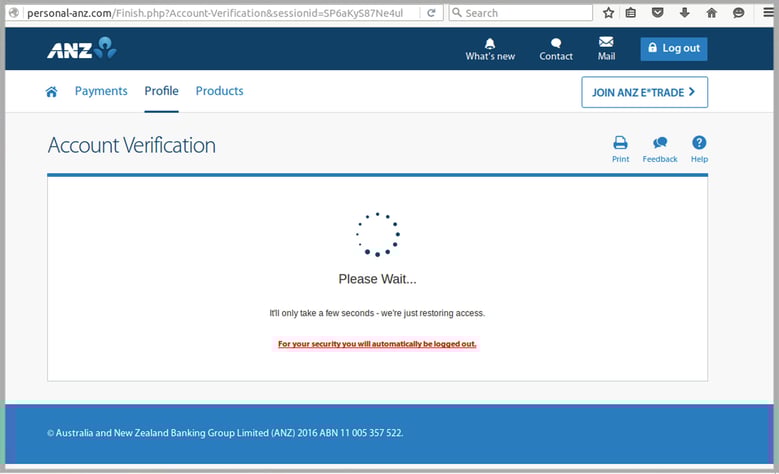Click the automatically be logged out link
The height and width of the screenshot is (474, 779).
377,344
